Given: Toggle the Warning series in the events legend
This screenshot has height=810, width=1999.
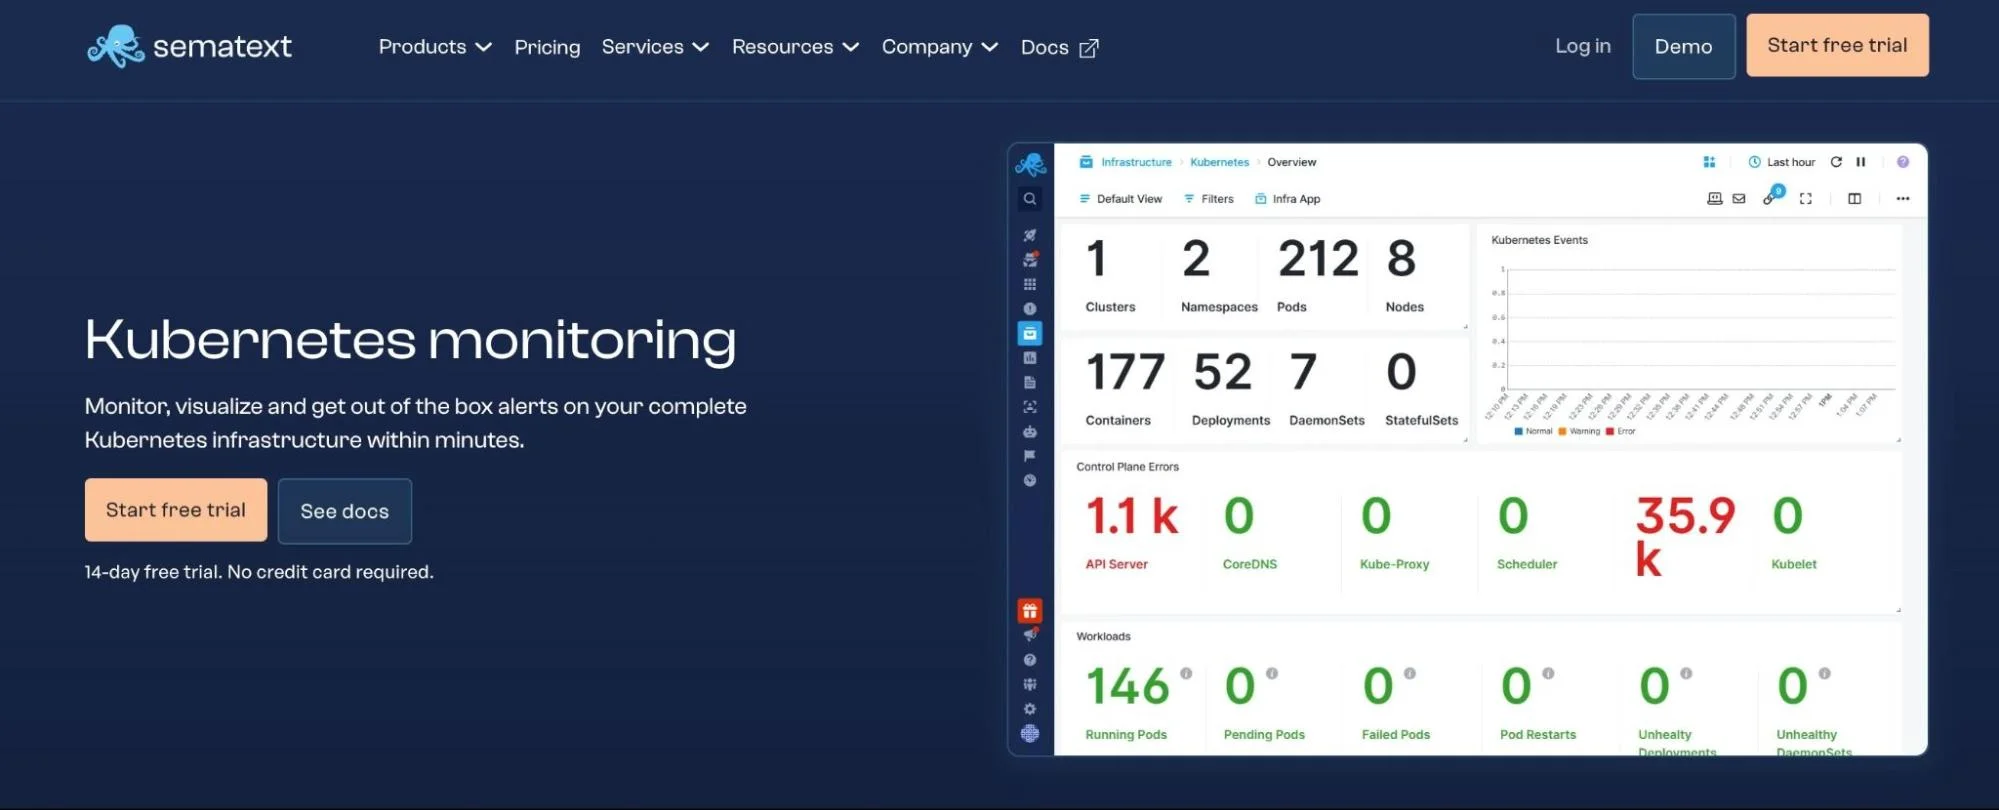Looking at the screenshot, I should (x=1579, y=432).
